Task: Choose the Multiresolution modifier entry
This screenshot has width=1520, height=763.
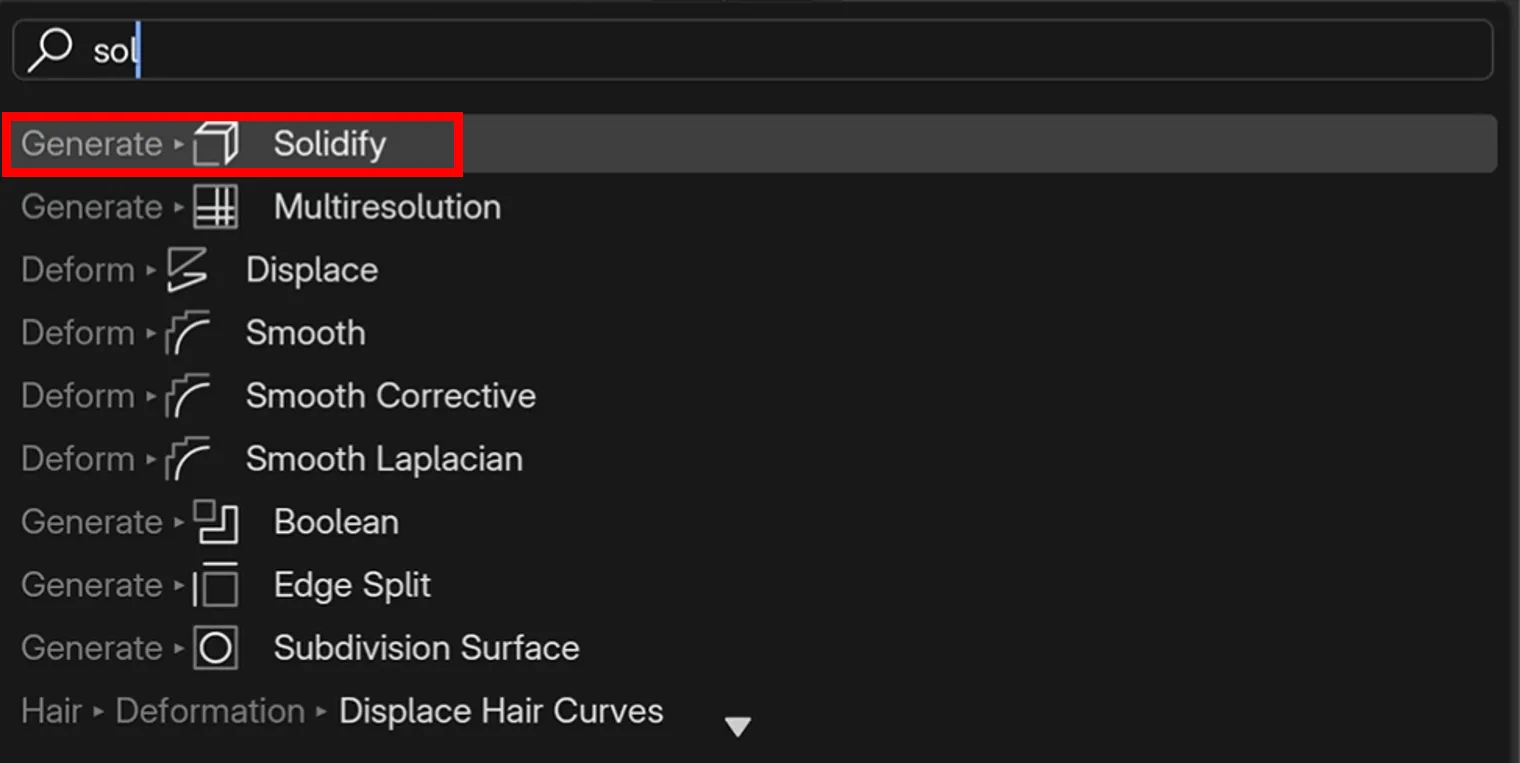Action: coord(387,208)
